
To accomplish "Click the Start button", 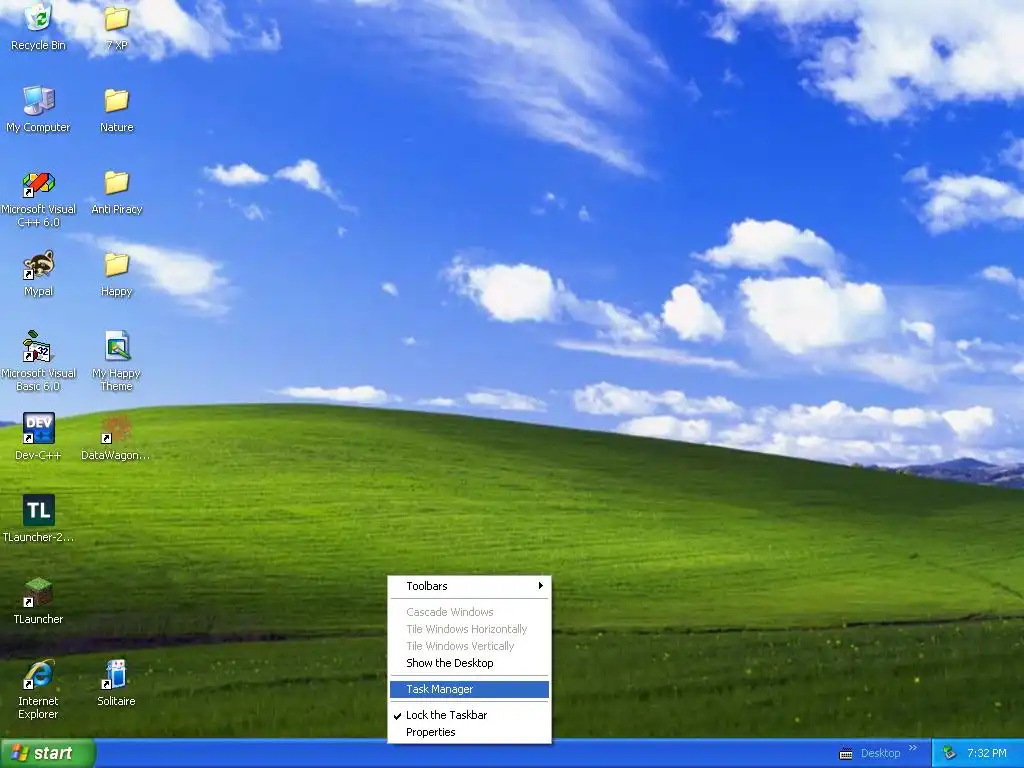I will (48, 753).
